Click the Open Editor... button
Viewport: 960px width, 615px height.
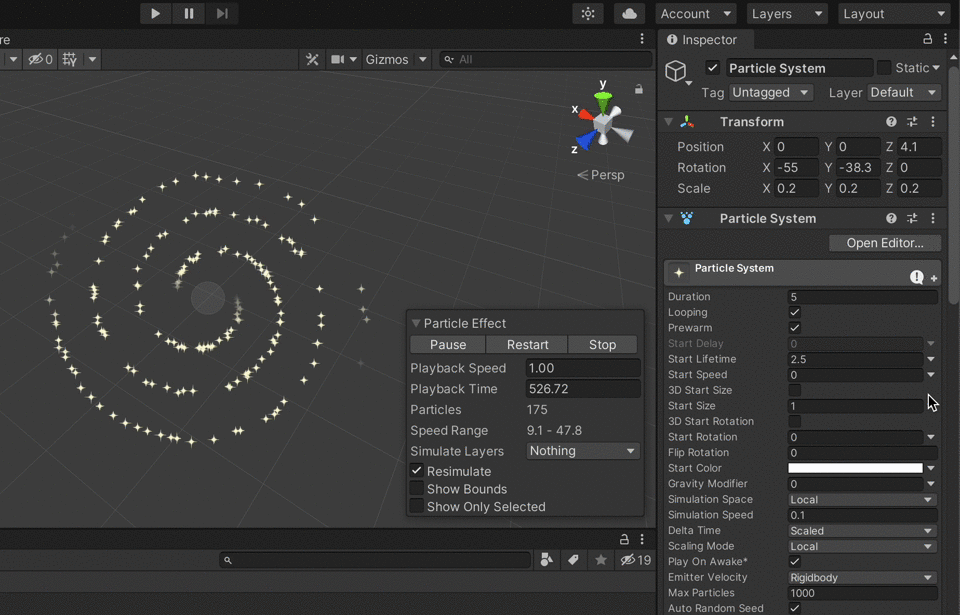click(885, 243)
